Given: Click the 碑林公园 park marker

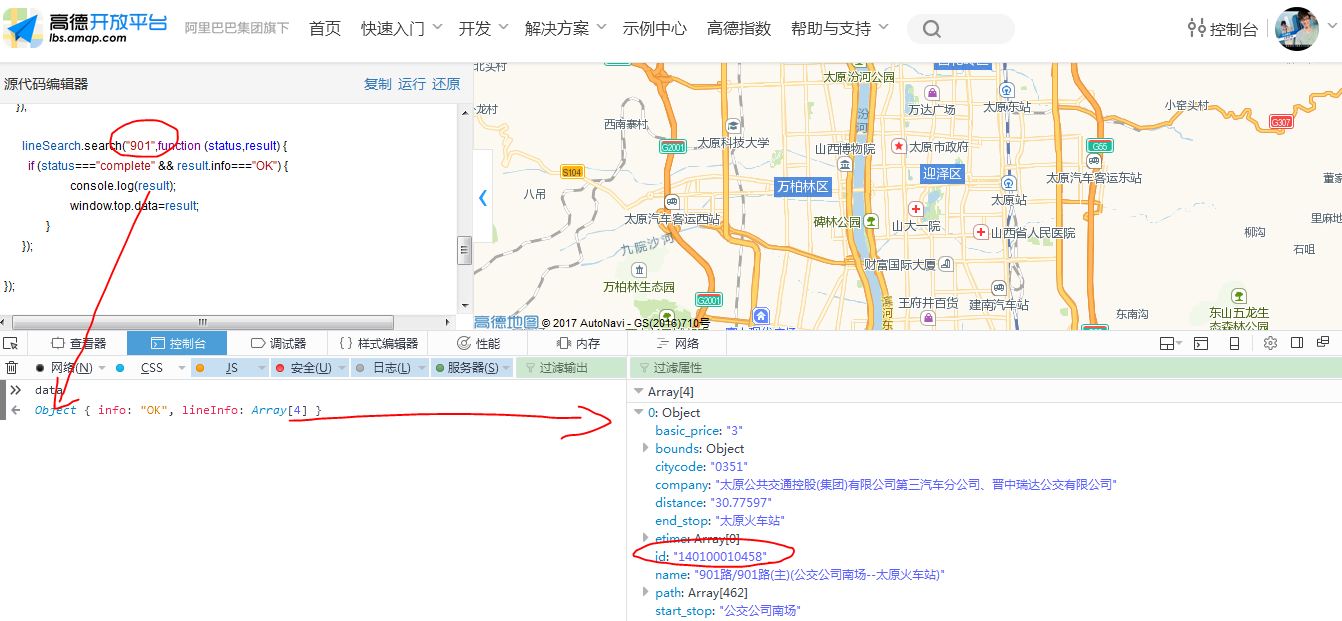Looking at the screenshot, I should [x=871, y=221].
